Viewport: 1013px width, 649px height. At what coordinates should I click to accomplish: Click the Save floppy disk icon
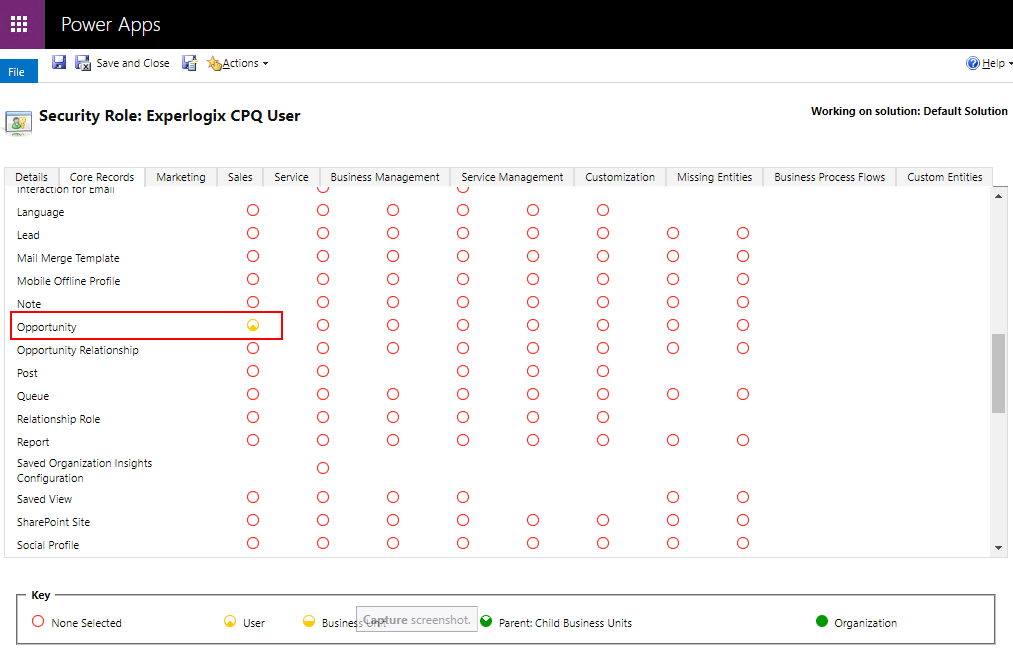click(x=59, y=63)
